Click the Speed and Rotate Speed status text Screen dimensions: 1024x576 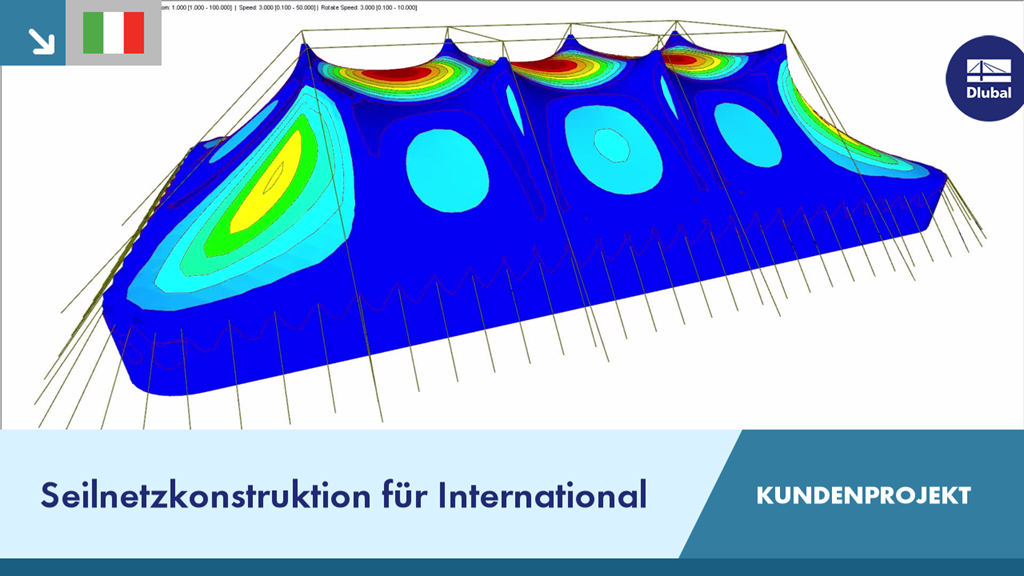pyautogui.click(x=328, y=8)
